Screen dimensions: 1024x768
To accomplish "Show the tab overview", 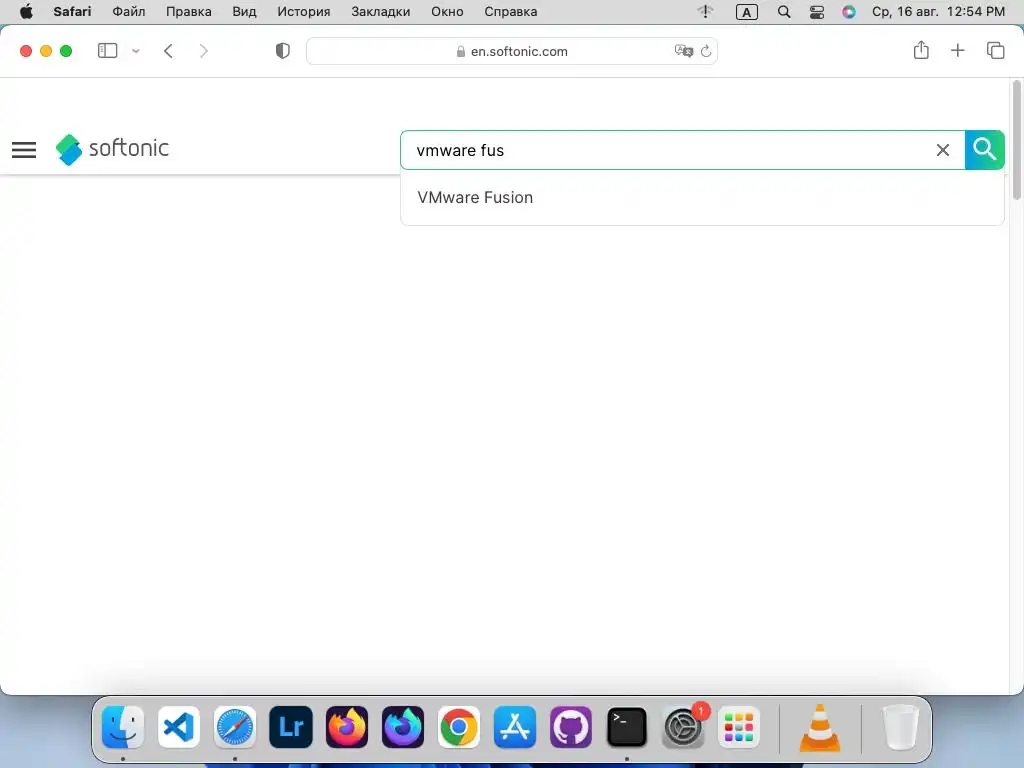I will [995, 50].
